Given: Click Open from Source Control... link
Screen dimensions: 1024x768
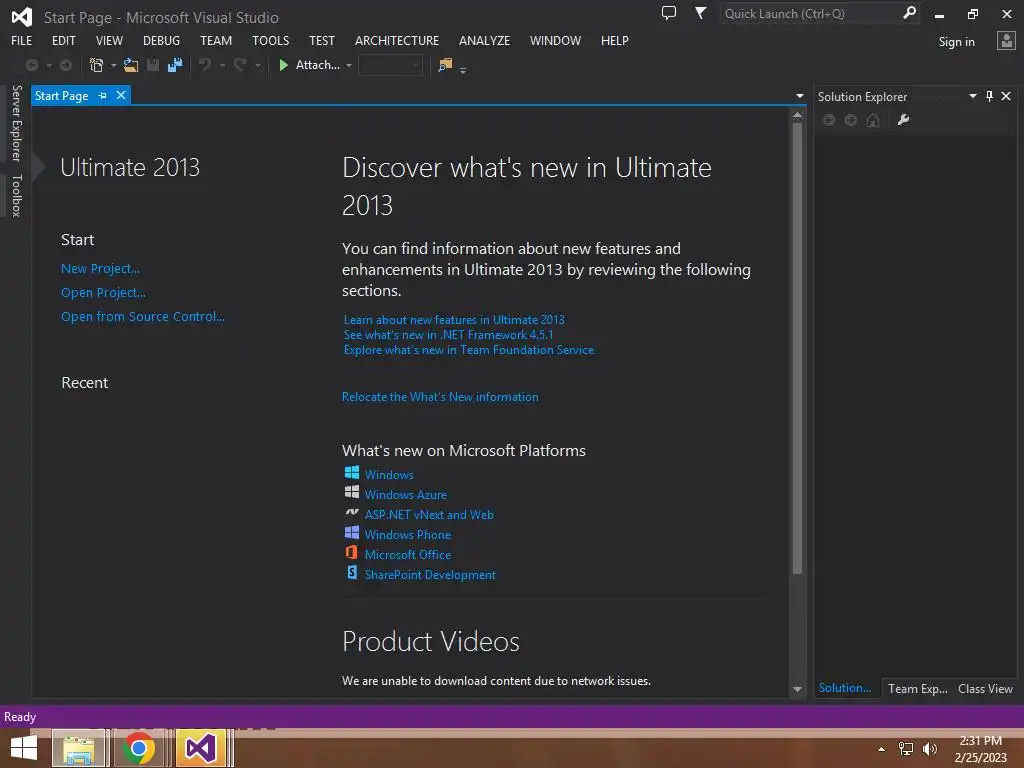Looking at the screenshot, I should click(x=142, y=316).
